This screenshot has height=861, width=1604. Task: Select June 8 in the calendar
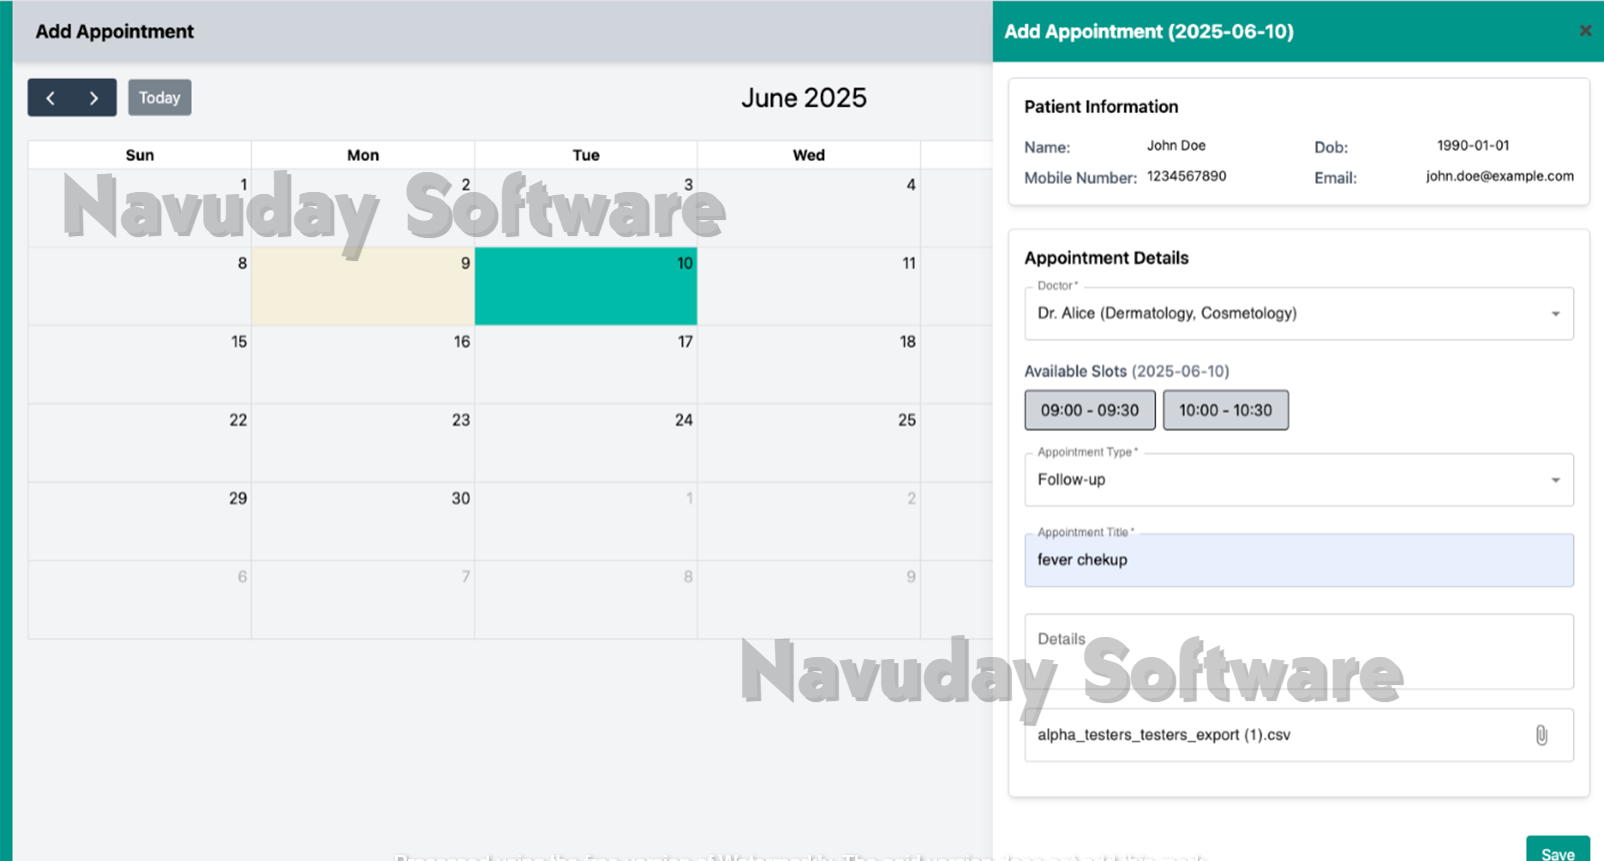(x=140, y=286)
